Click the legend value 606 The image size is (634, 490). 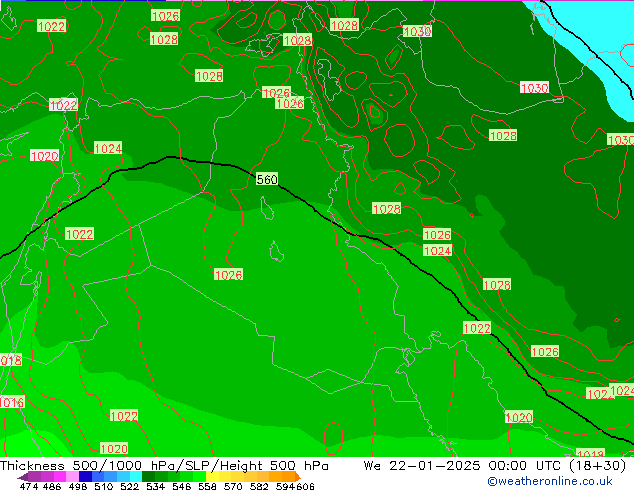pos(305,486)
